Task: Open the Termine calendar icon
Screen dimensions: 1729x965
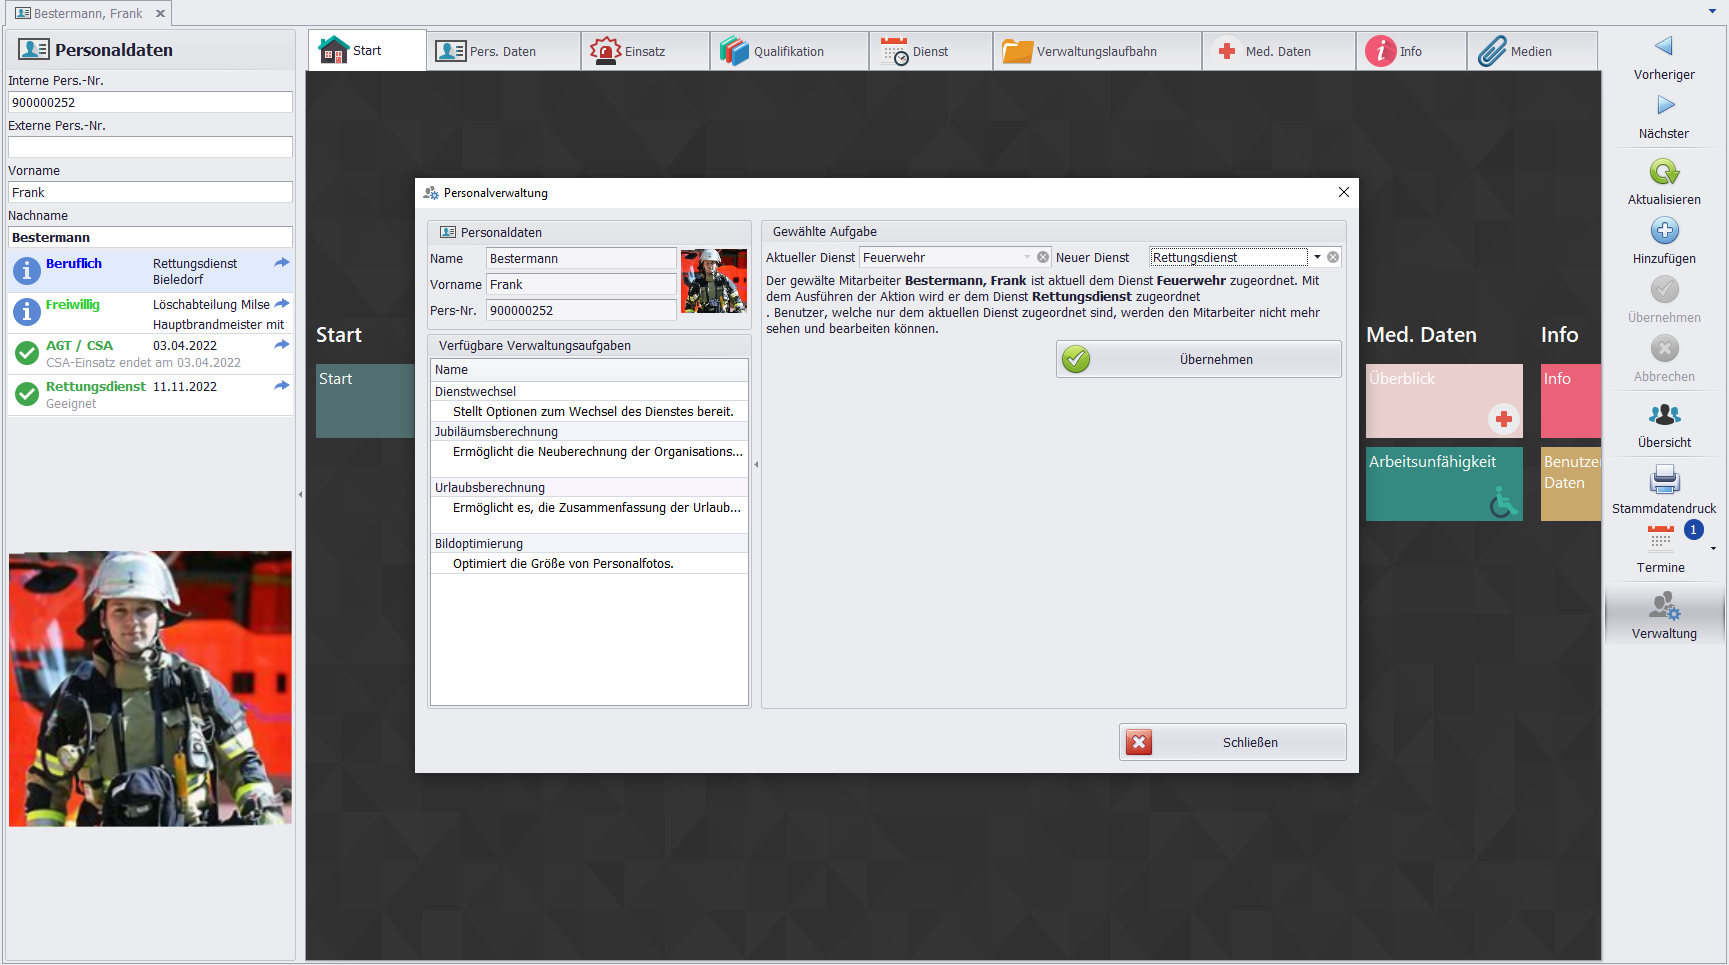Action: [1660, 539]
